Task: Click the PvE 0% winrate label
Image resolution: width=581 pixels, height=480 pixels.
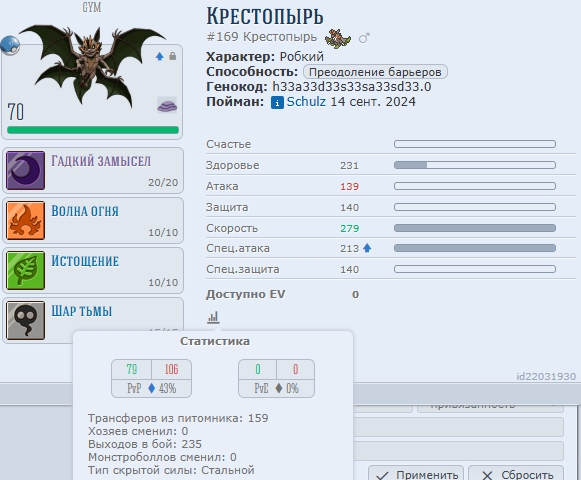Action: (292, 388)
